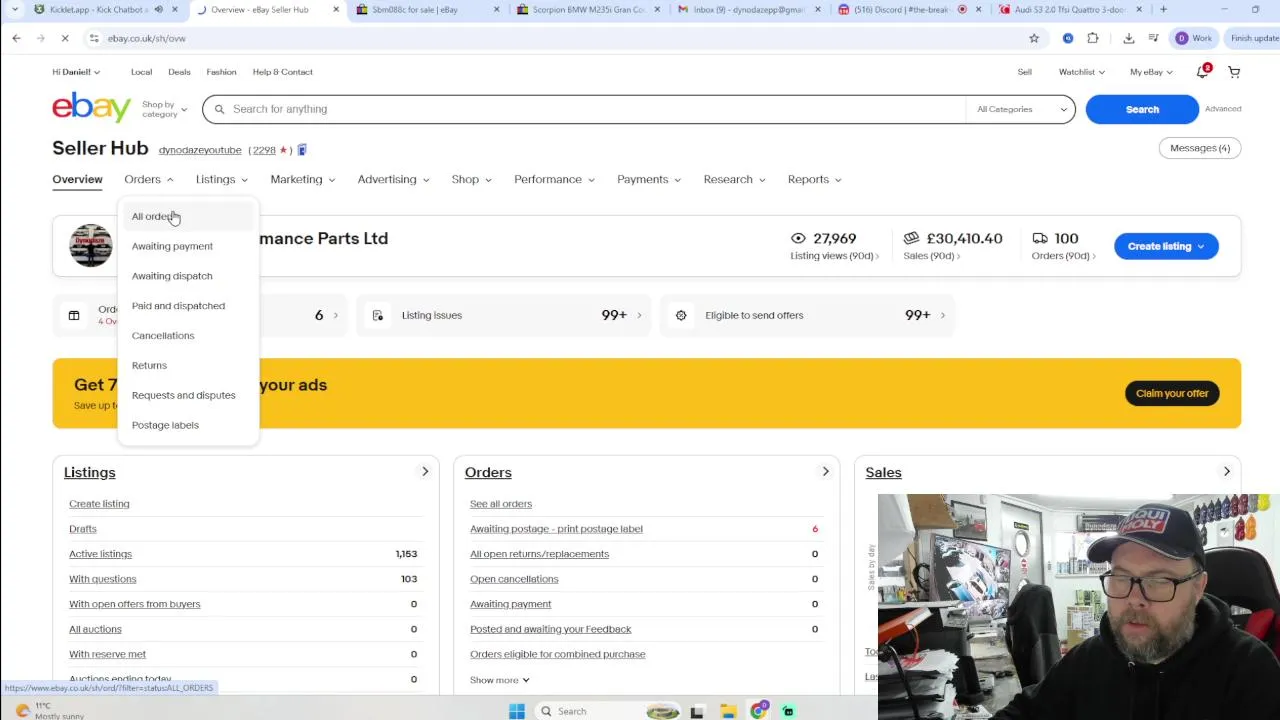Click the dynodazeyoutube username link

point(200,150)
